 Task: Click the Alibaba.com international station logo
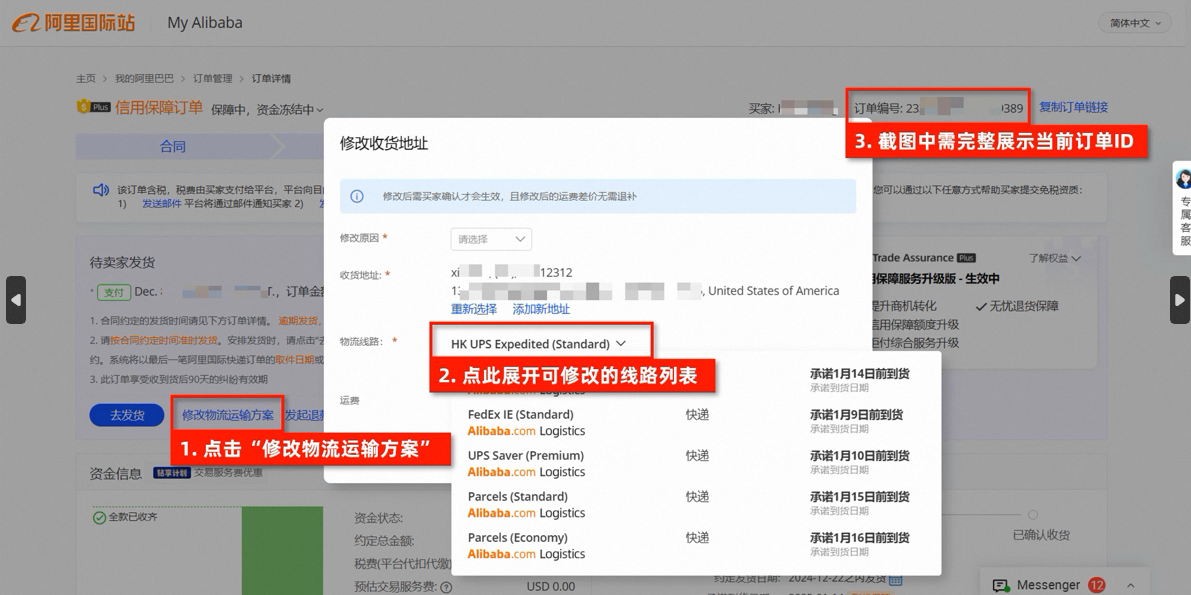74,23
